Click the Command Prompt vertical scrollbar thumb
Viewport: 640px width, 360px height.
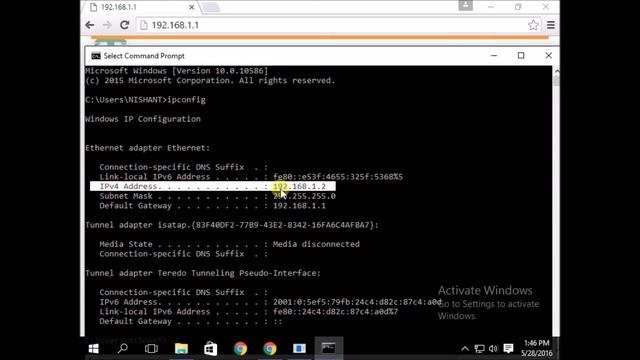(x=556, y=80)
